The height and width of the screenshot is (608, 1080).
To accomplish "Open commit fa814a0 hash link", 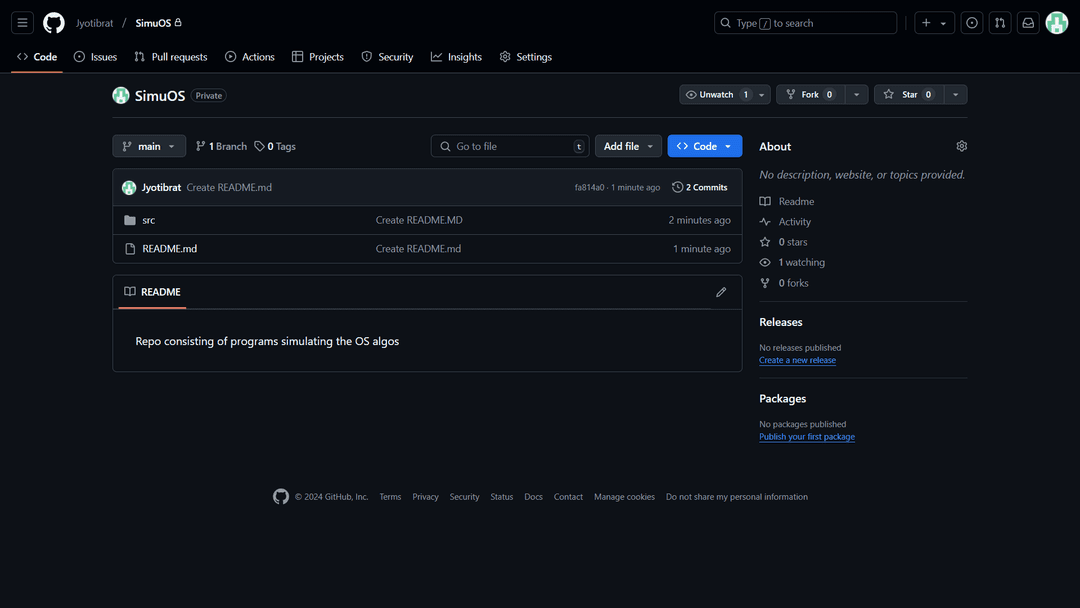I will [590, 187].
